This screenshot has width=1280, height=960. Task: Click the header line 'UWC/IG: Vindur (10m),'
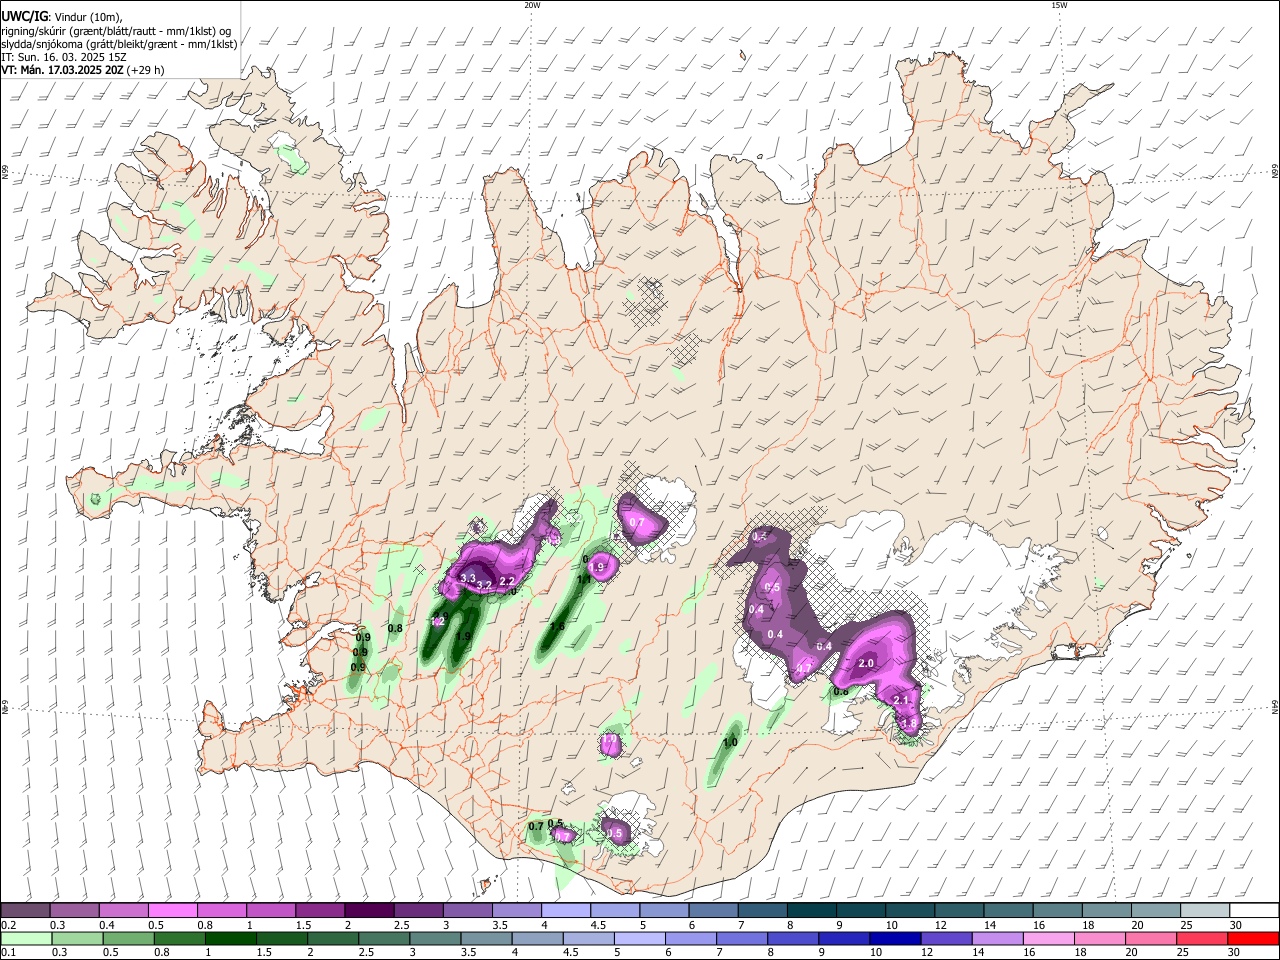point(63,18)
